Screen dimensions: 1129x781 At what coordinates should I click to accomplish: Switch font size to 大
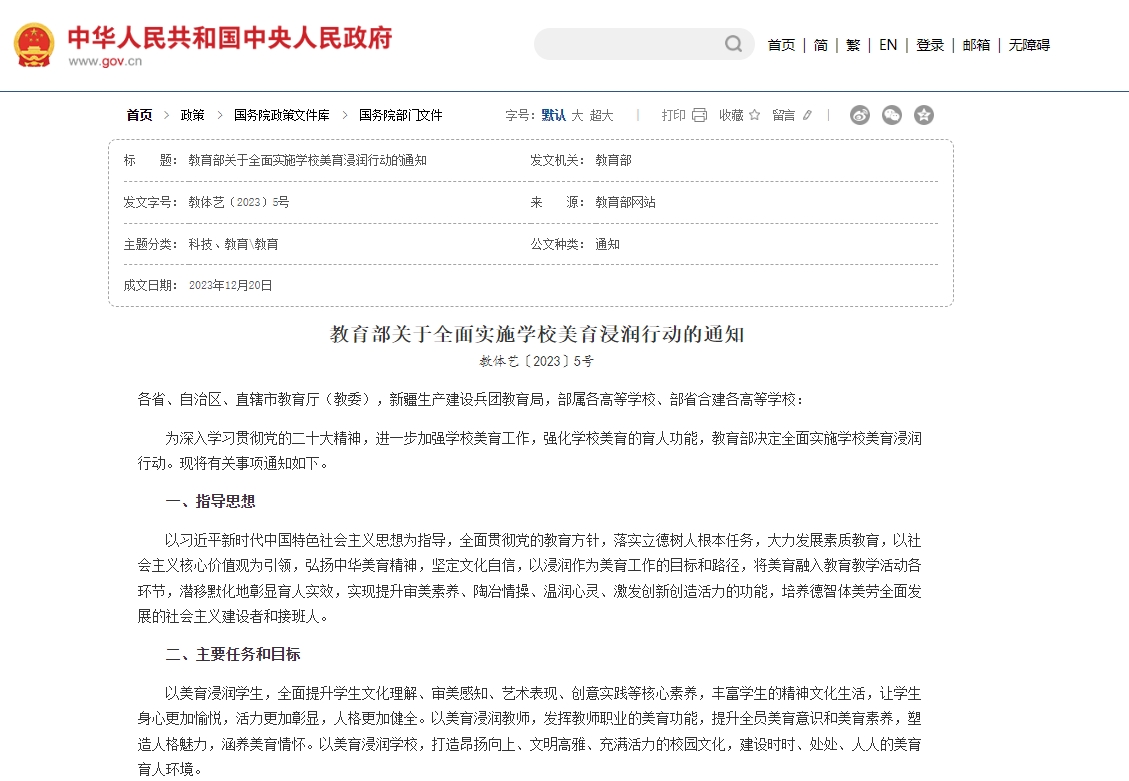coord(577,115)
